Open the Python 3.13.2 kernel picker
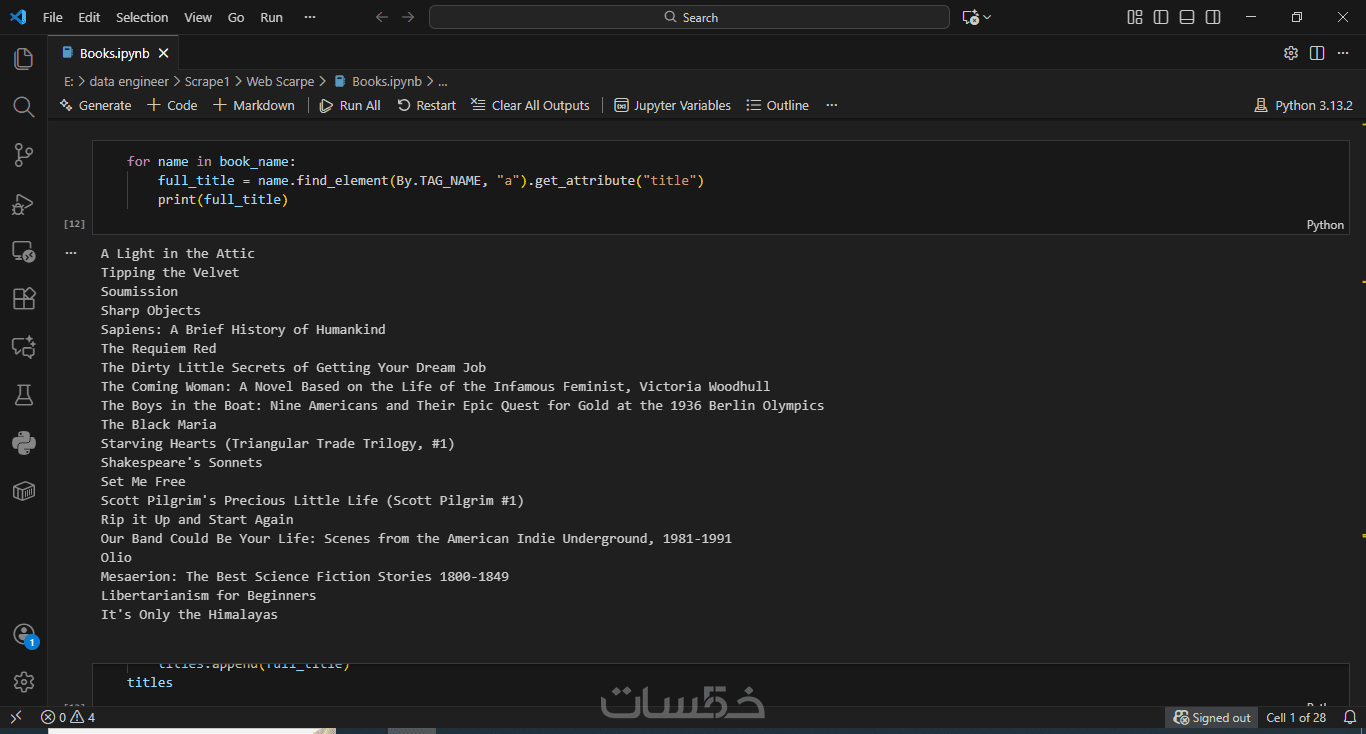Viewport: 1366px width, 734px height. [x=1303, y=105]
